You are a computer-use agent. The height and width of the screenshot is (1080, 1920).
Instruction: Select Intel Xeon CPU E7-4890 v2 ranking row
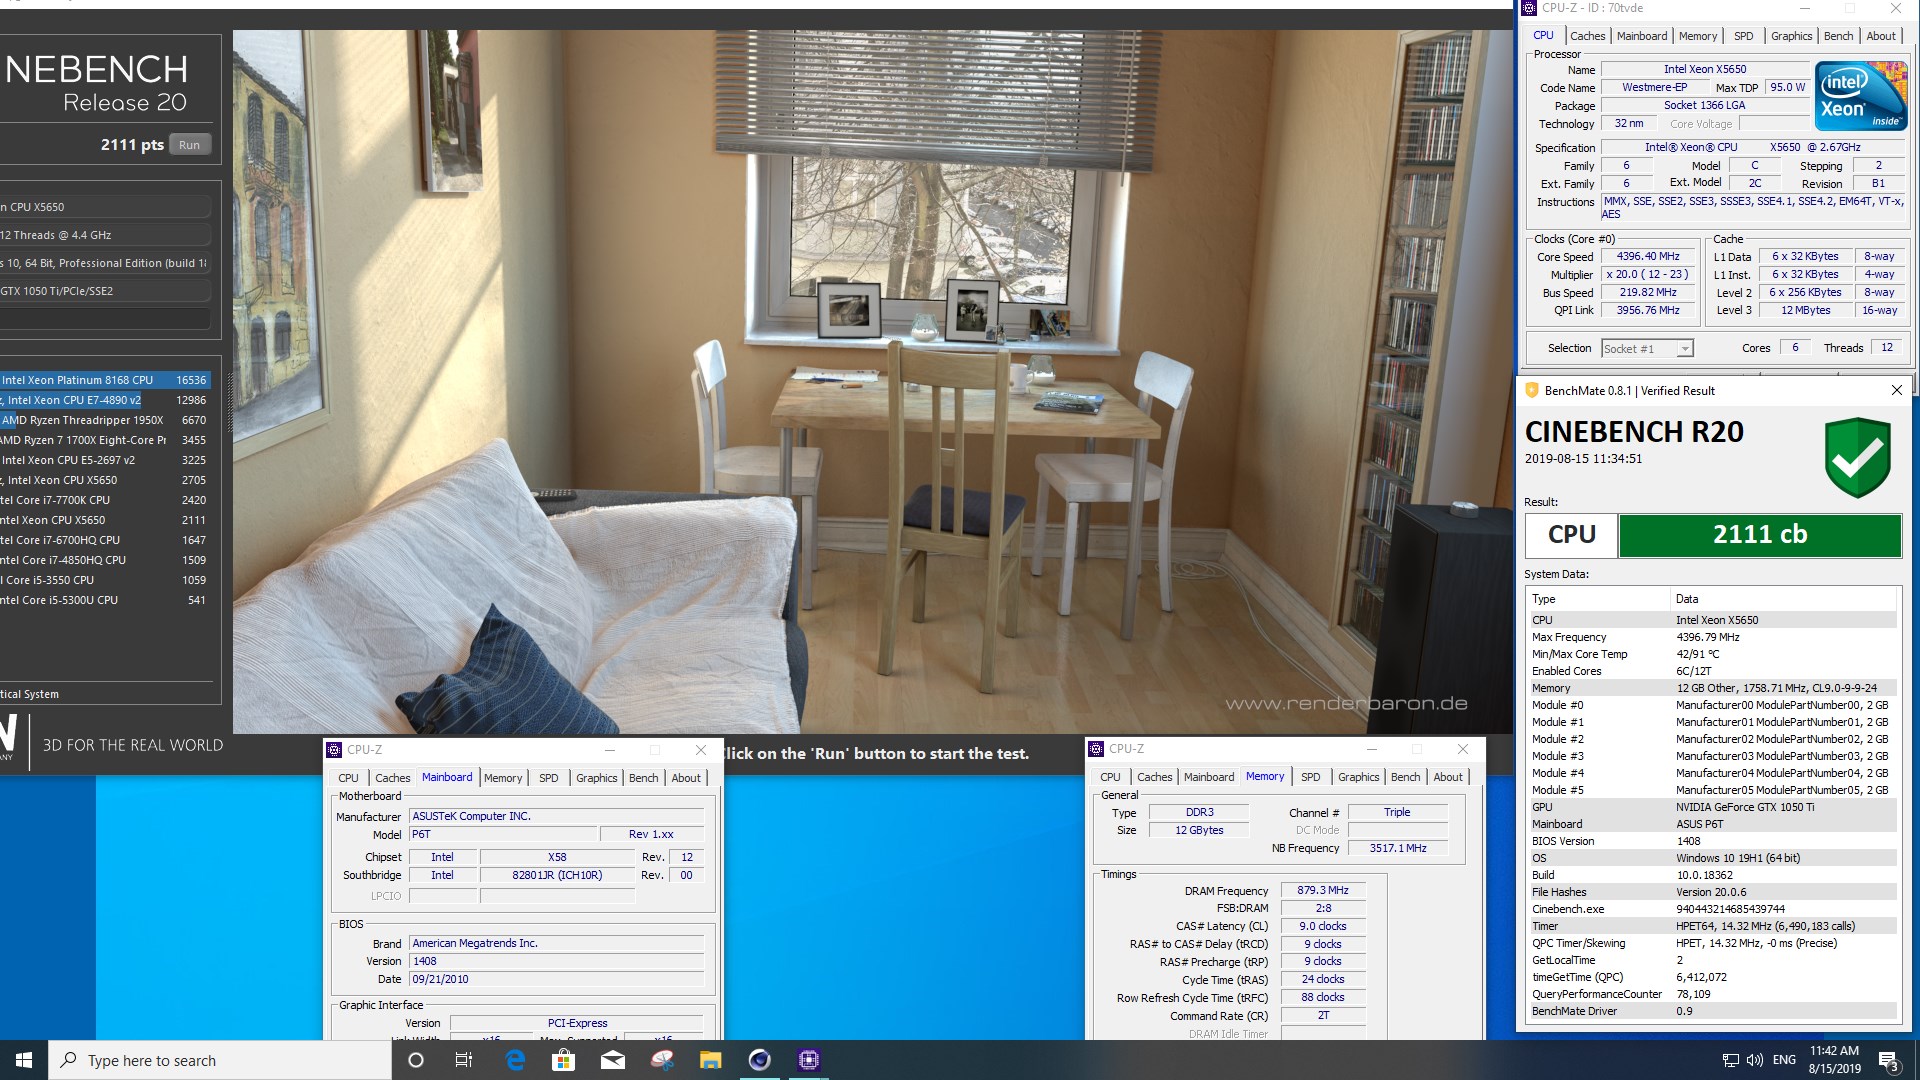tap(105, 400)
